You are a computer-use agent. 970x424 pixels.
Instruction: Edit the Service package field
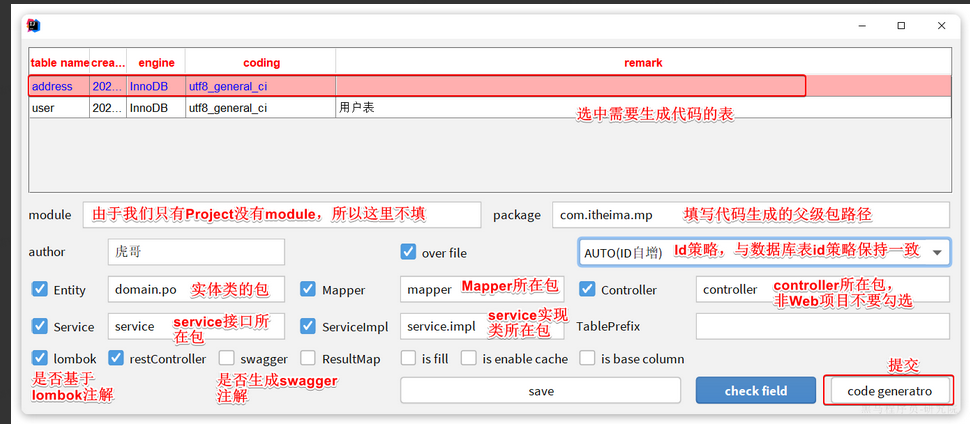coord(196,326)
